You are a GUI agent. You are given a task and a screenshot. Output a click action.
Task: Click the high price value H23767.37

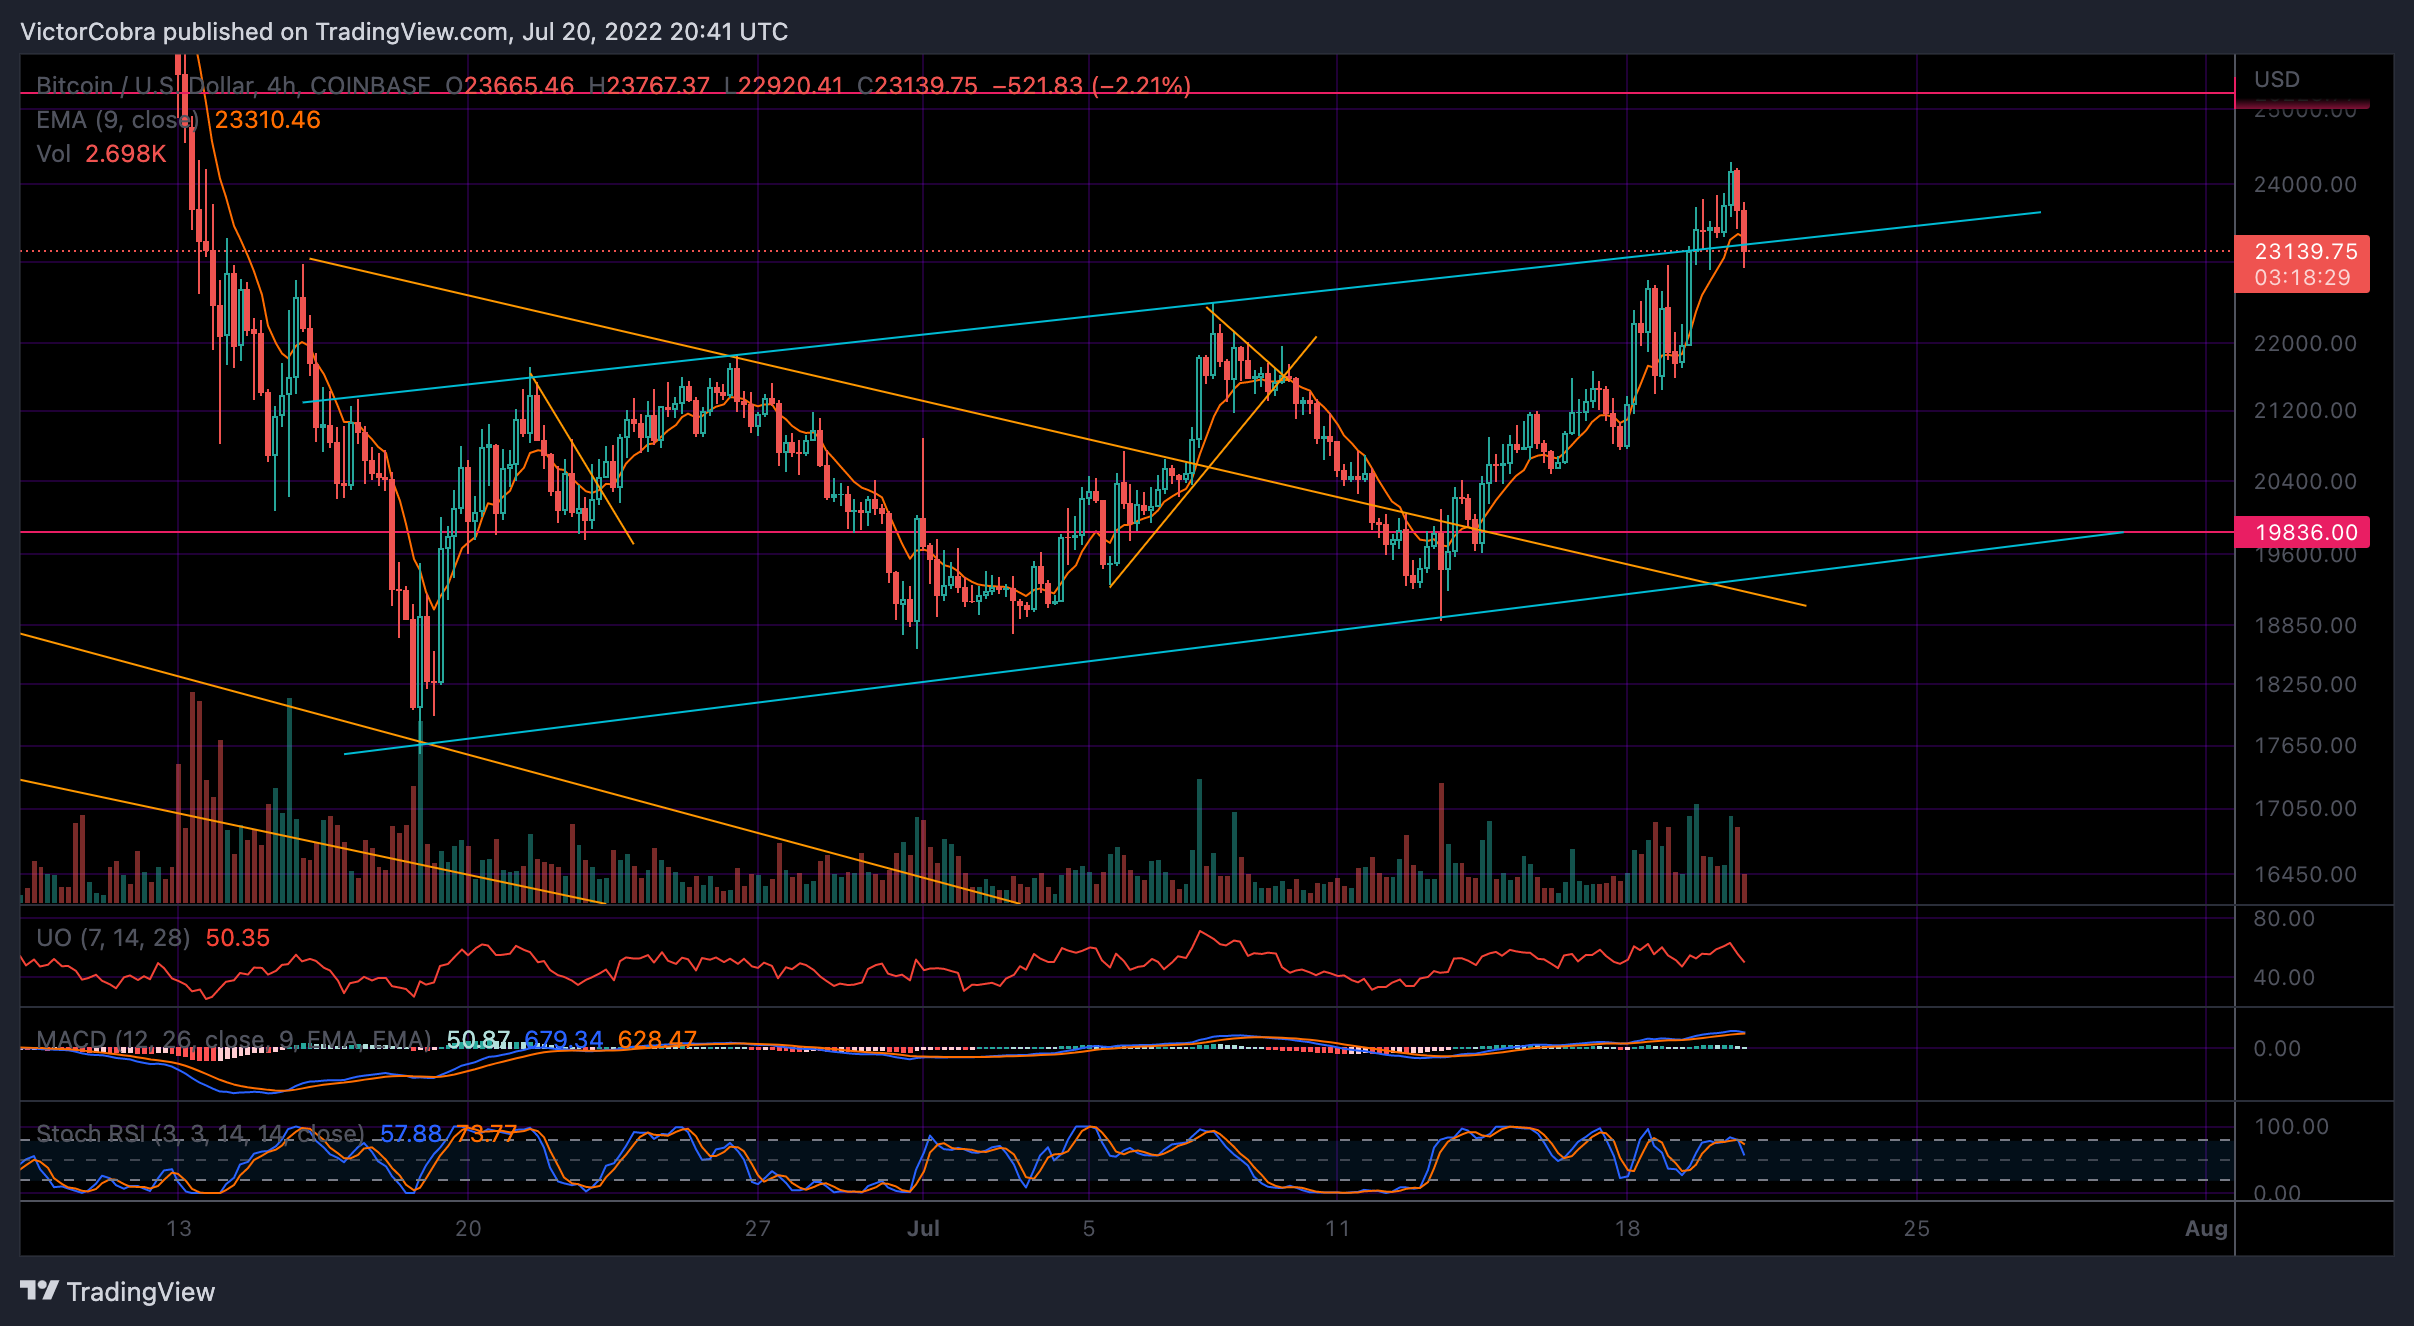pos(649,86)
